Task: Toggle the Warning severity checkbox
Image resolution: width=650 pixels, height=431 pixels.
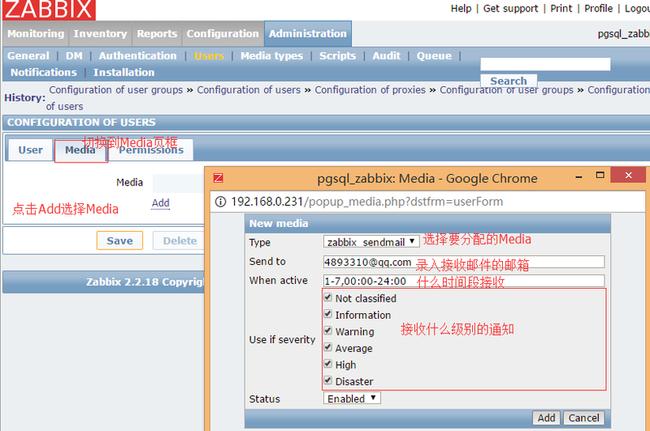Action: (x=329, y=331)
